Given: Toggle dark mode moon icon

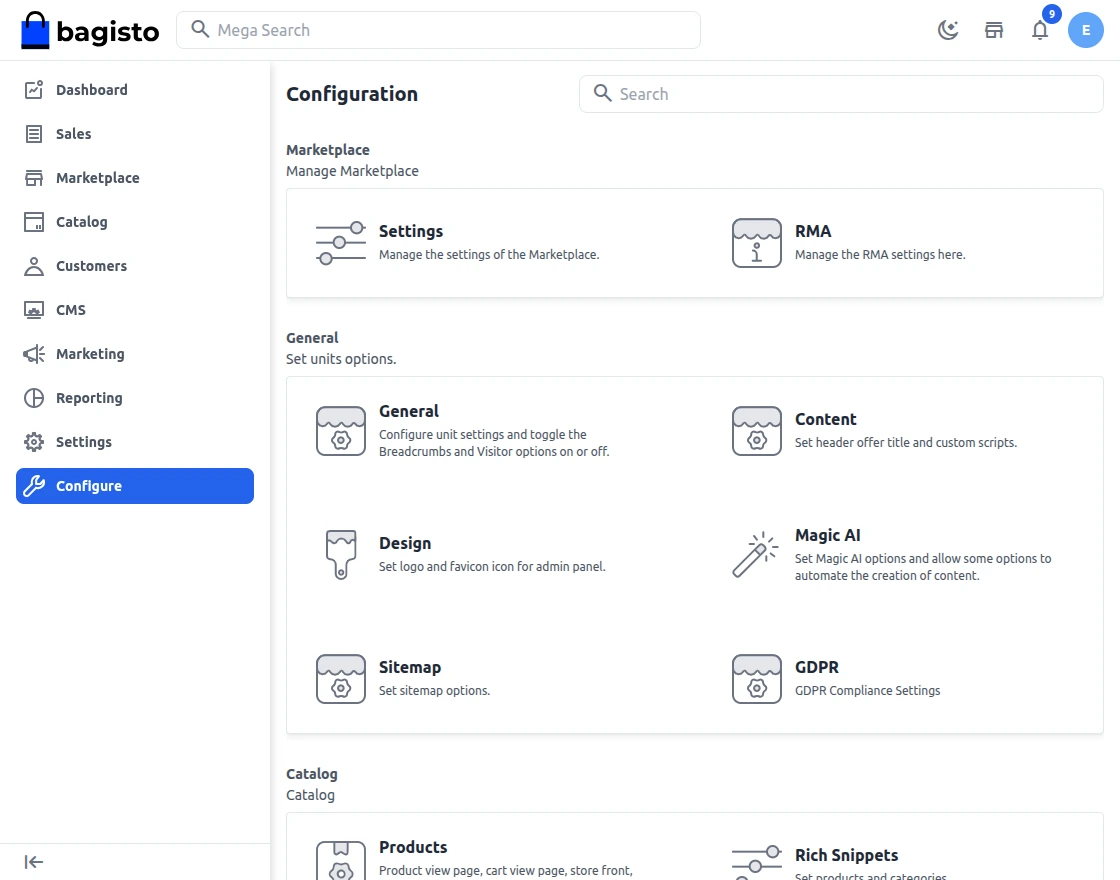Looking at the screenshot, I should click(x=947, y=30).
